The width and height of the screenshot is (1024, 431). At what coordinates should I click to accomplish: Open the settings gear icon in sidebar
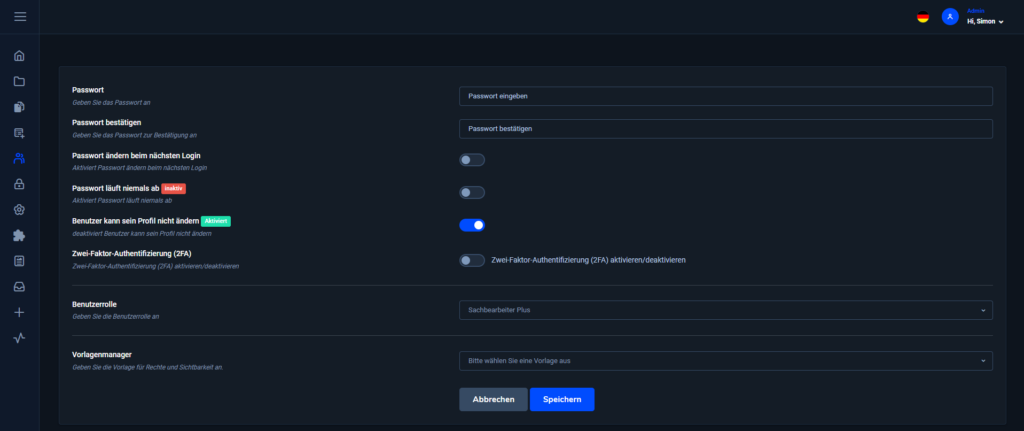point(19,210)
